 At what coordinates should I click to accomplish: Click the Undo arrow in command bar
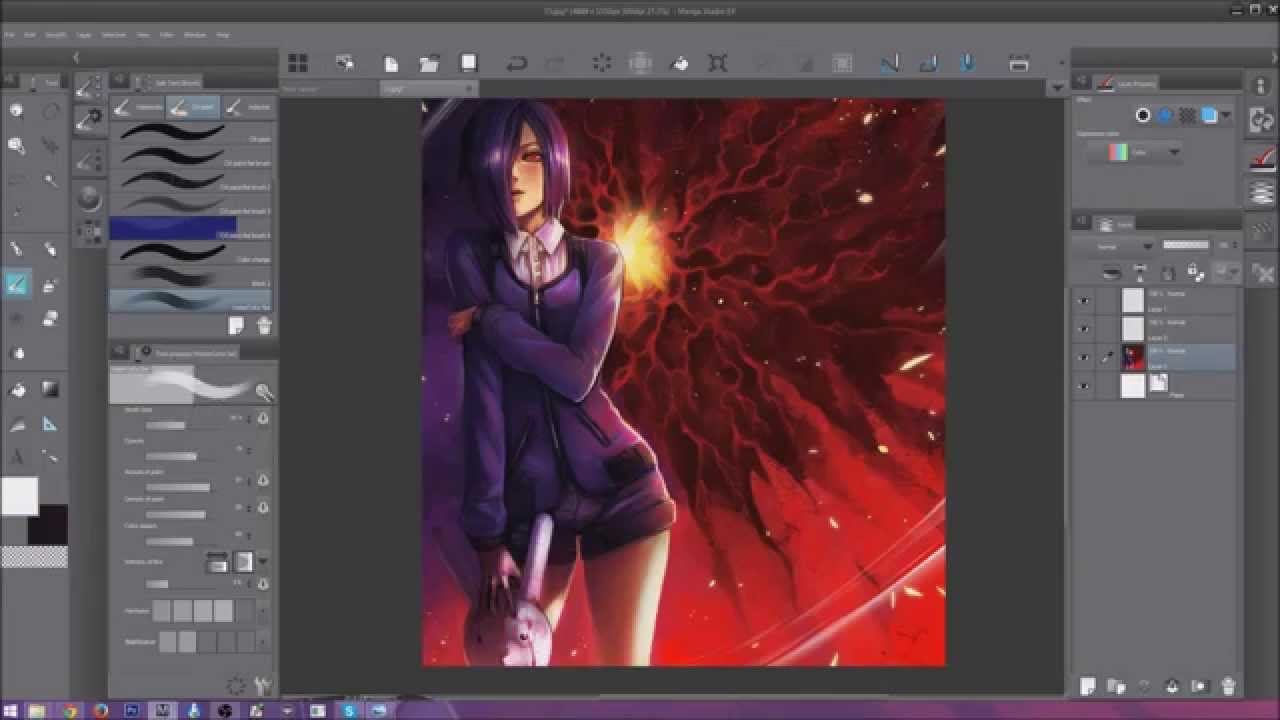(x=516, y=63)
